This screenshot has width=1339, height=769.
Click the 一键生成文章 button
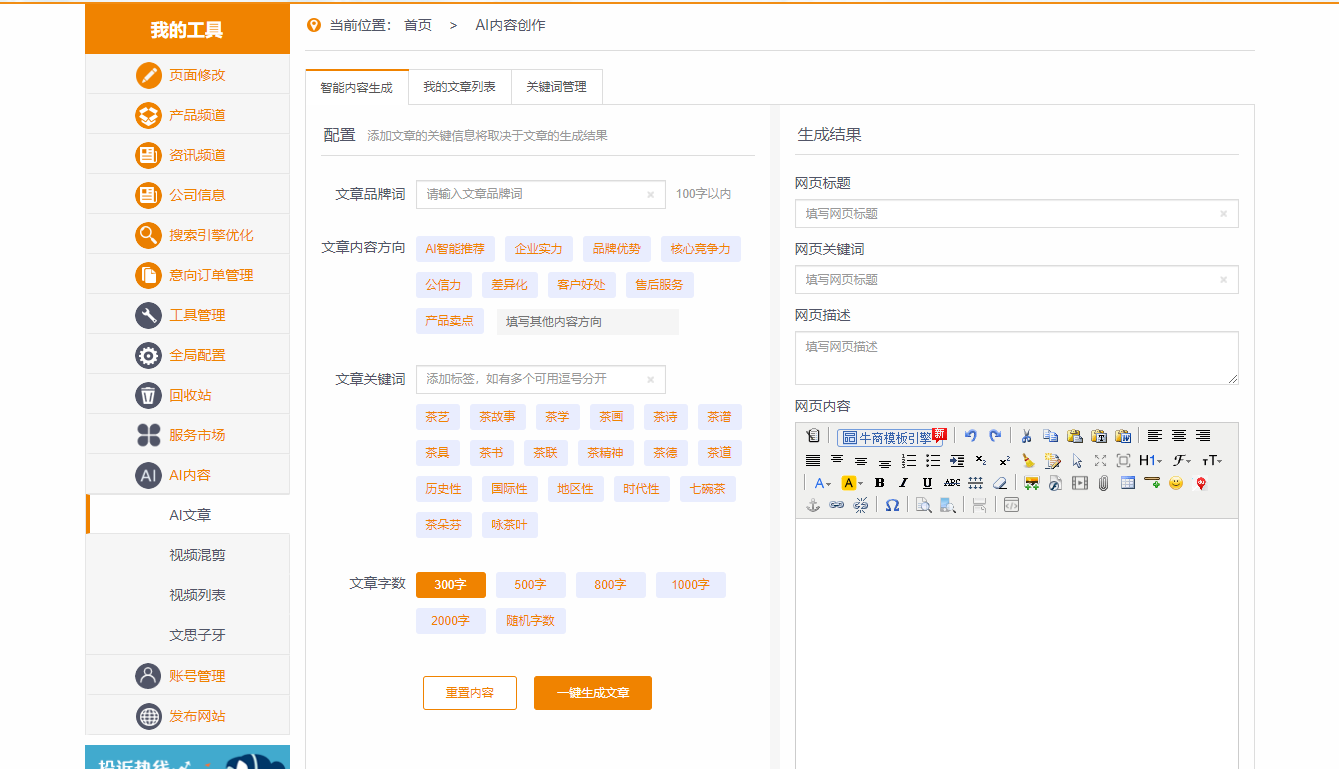(593, 693)
